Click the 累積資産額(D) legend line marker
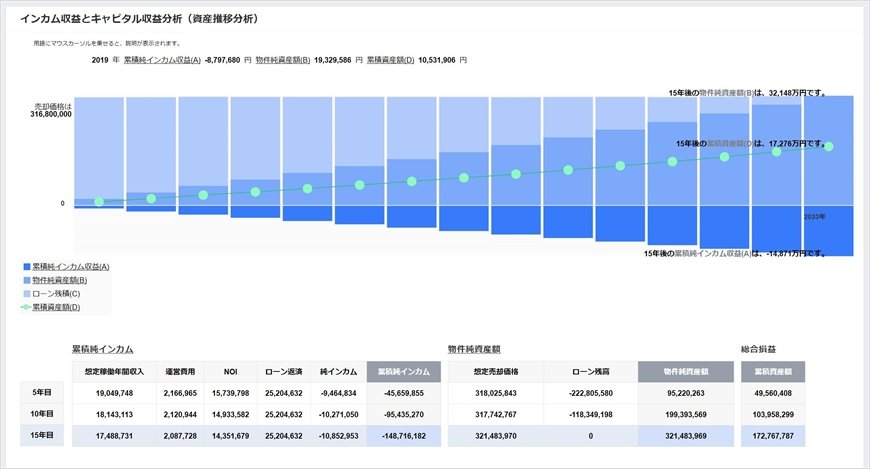The image size is (870, 469). (x=26, y=307)
